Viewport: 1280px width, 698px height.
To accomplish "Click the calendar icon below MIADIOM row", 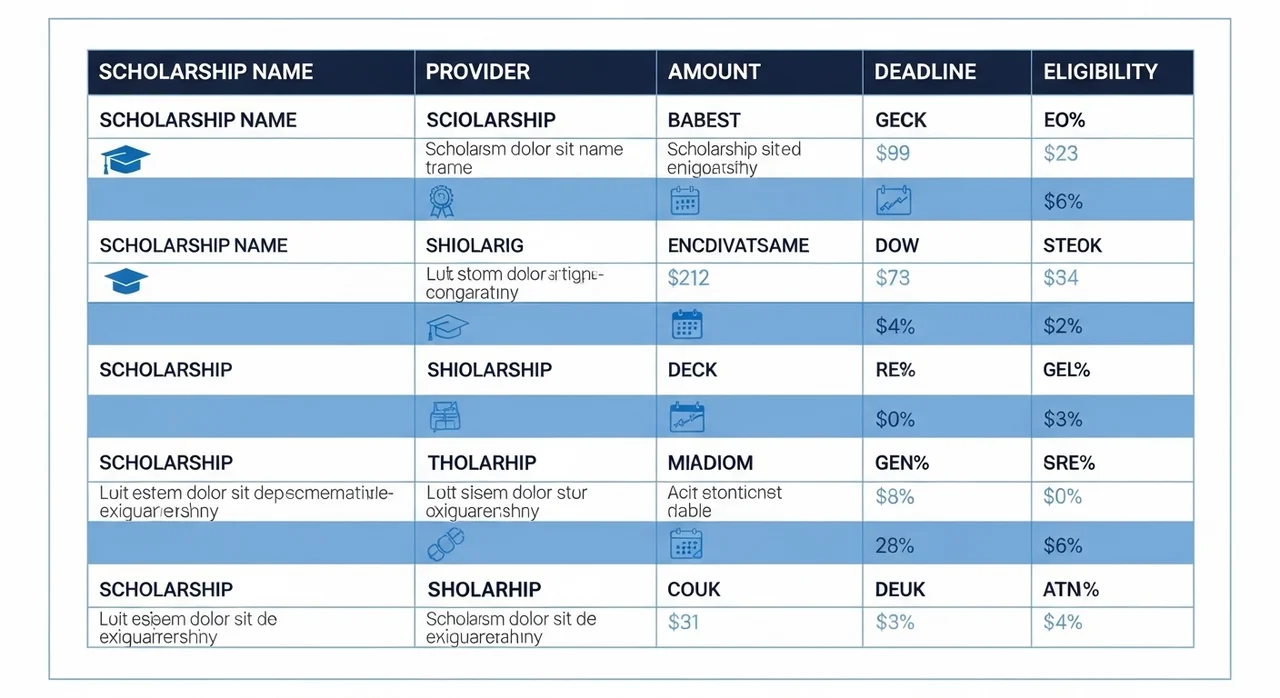I will [686, 543].
